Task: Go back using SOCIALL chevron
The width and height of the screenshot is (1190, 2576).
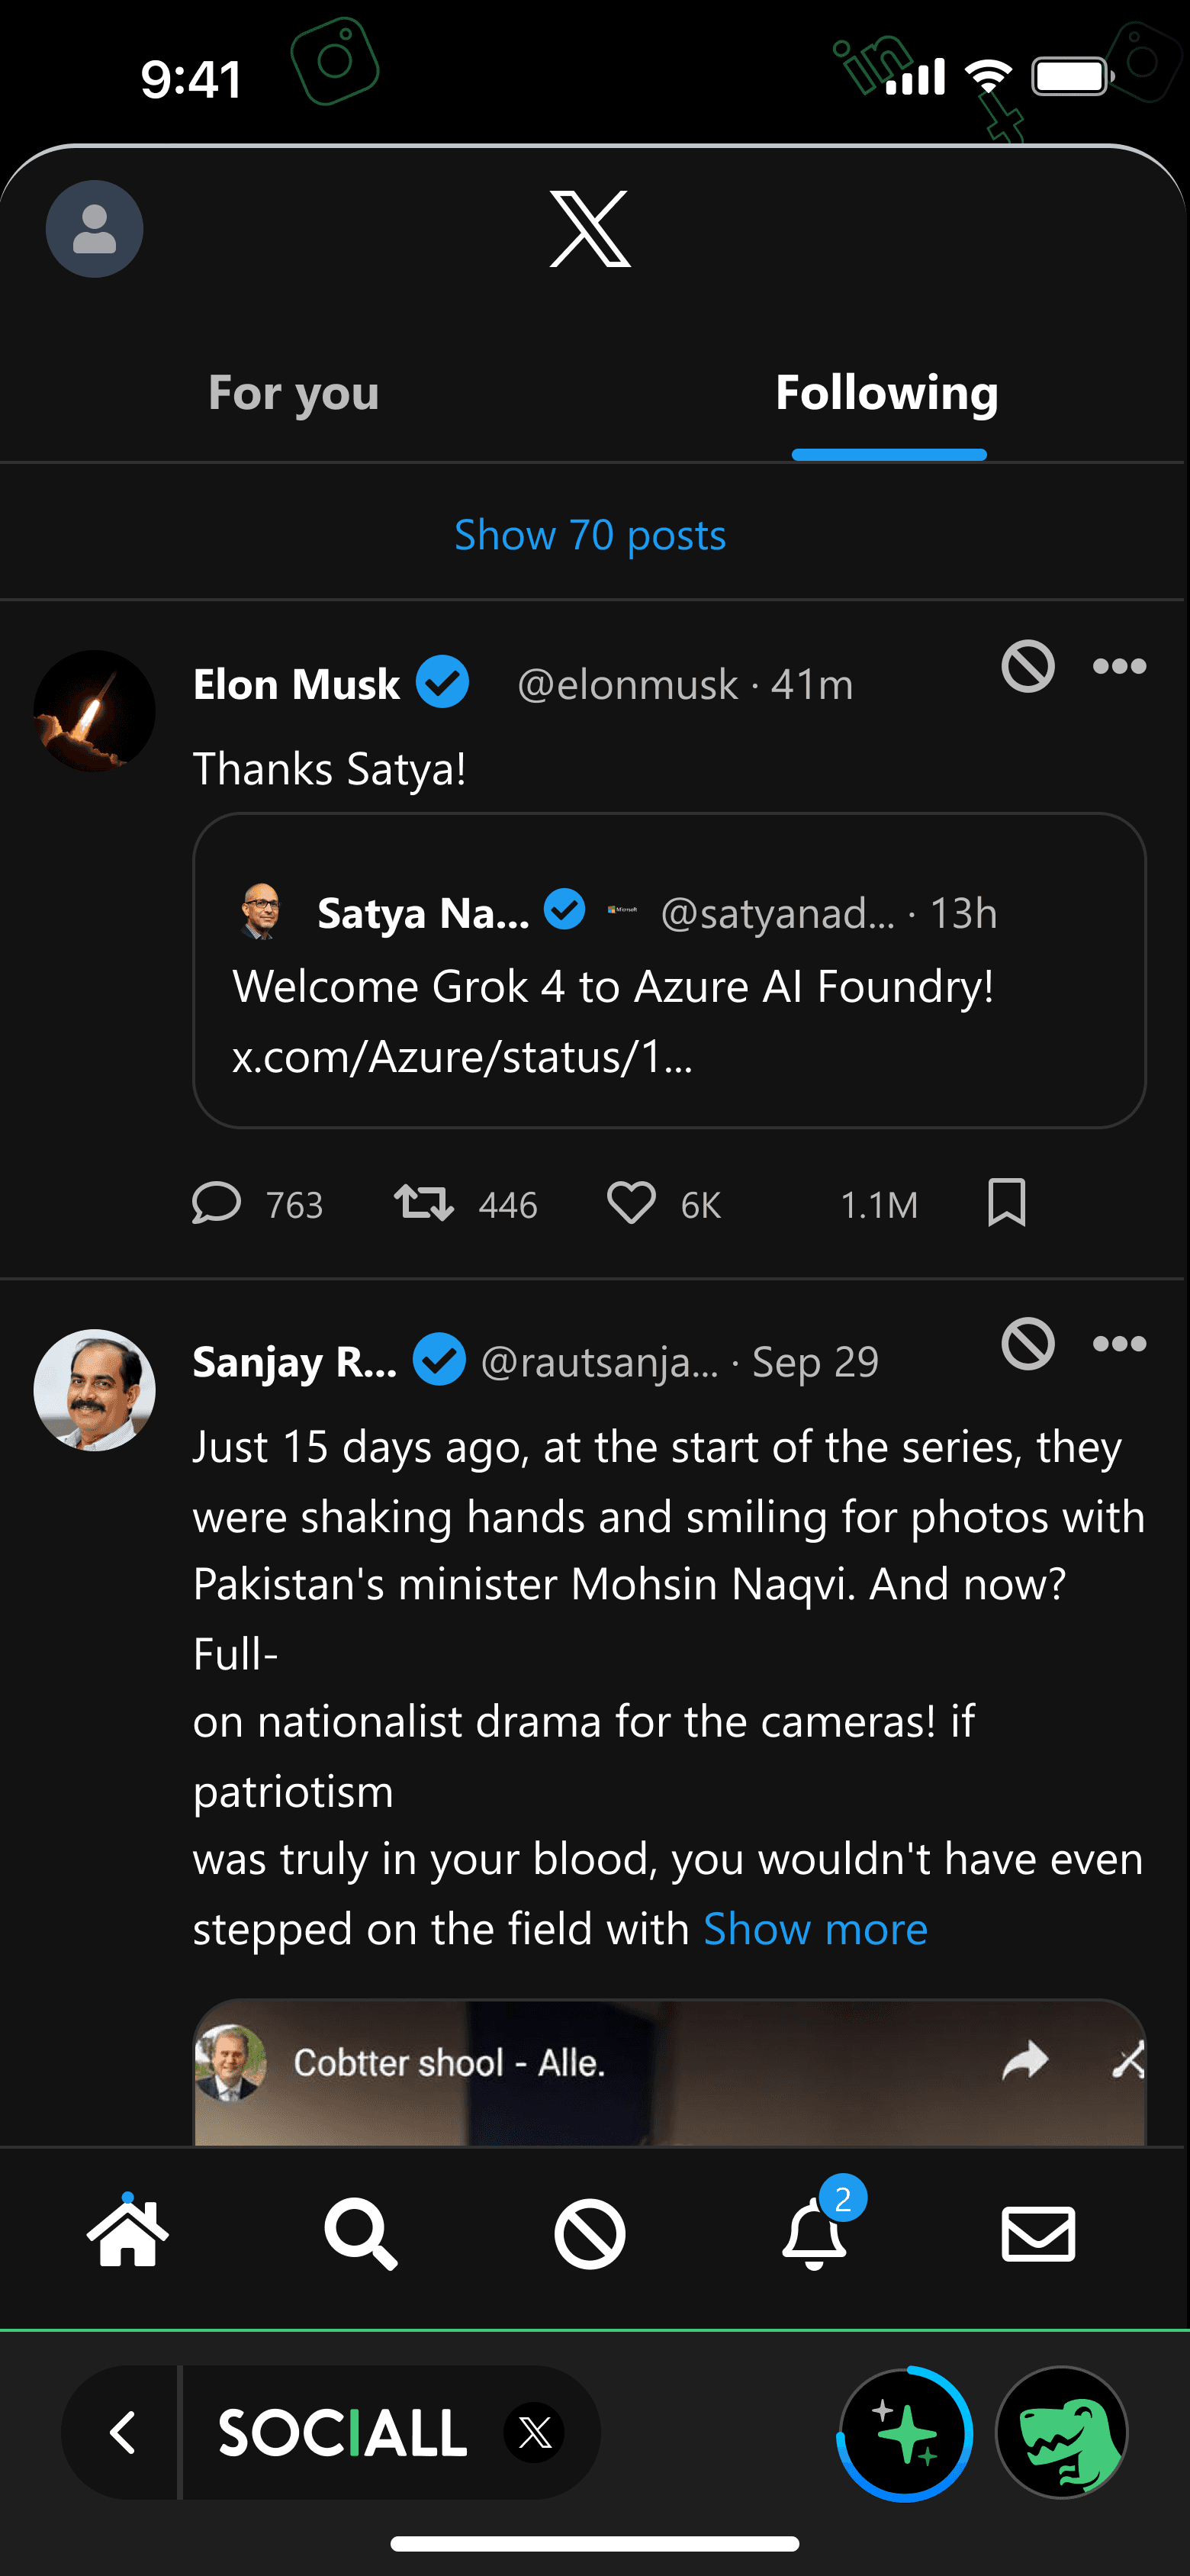Action: (x=123, y=2432)
